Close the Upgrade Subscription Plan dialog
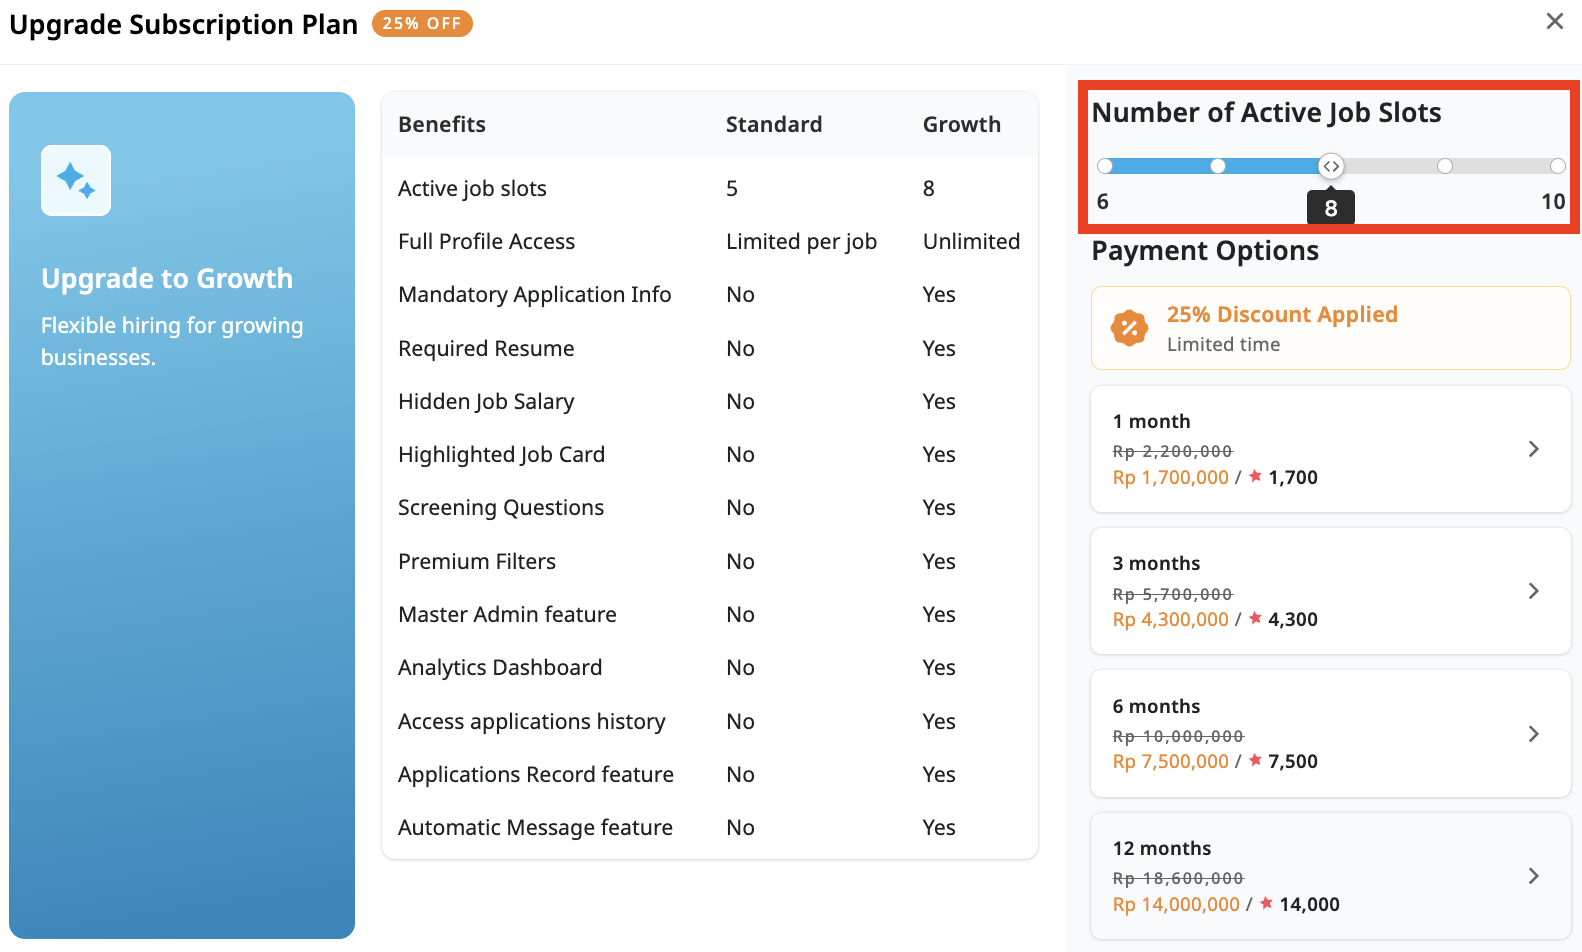 [x=1554, y=21]
